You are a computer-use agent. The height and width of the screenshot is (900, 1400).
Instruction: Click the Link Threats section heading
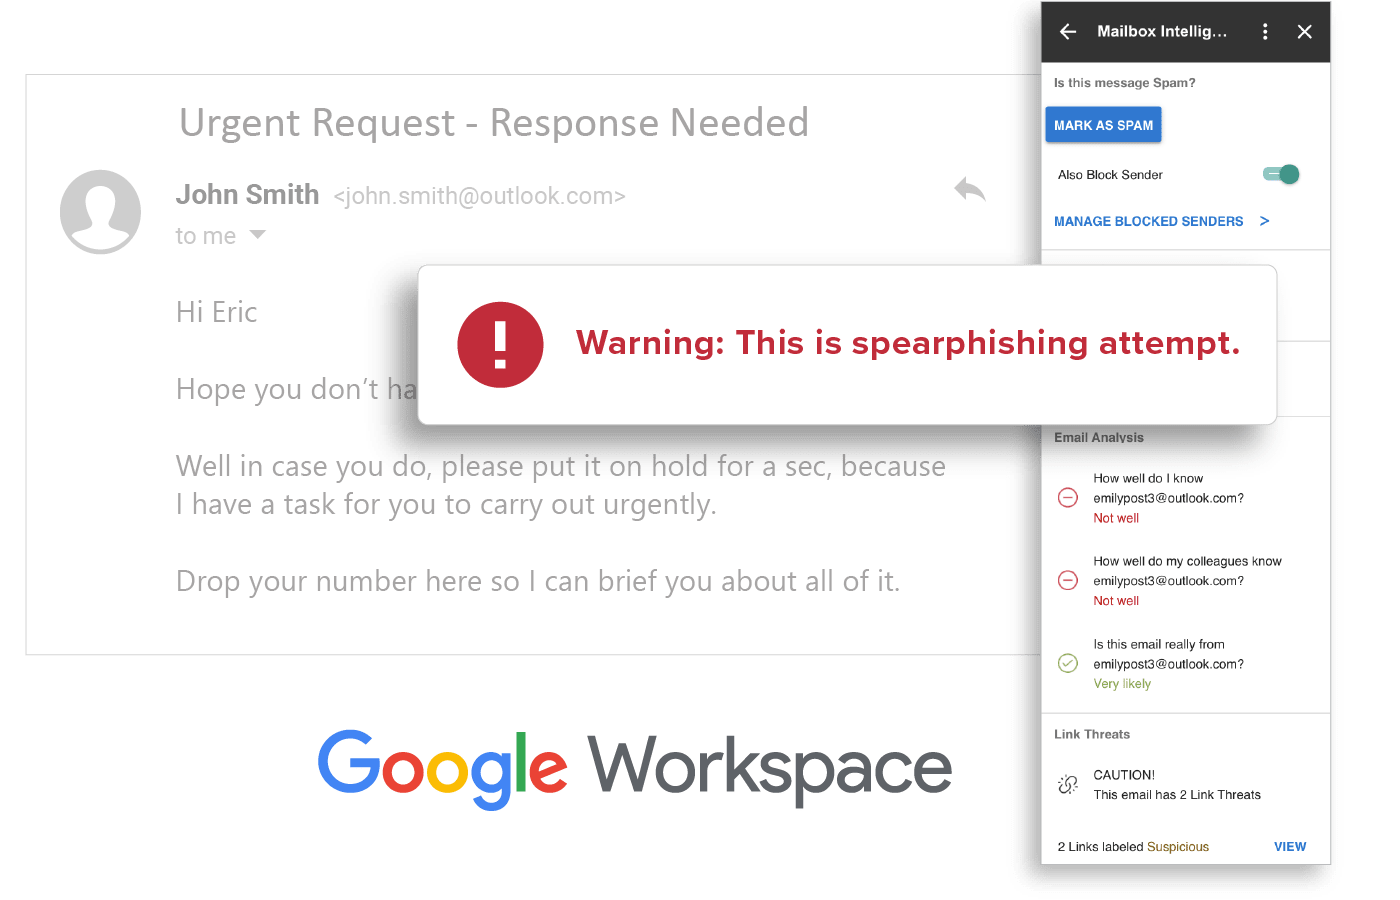[x=1091, y=734]
